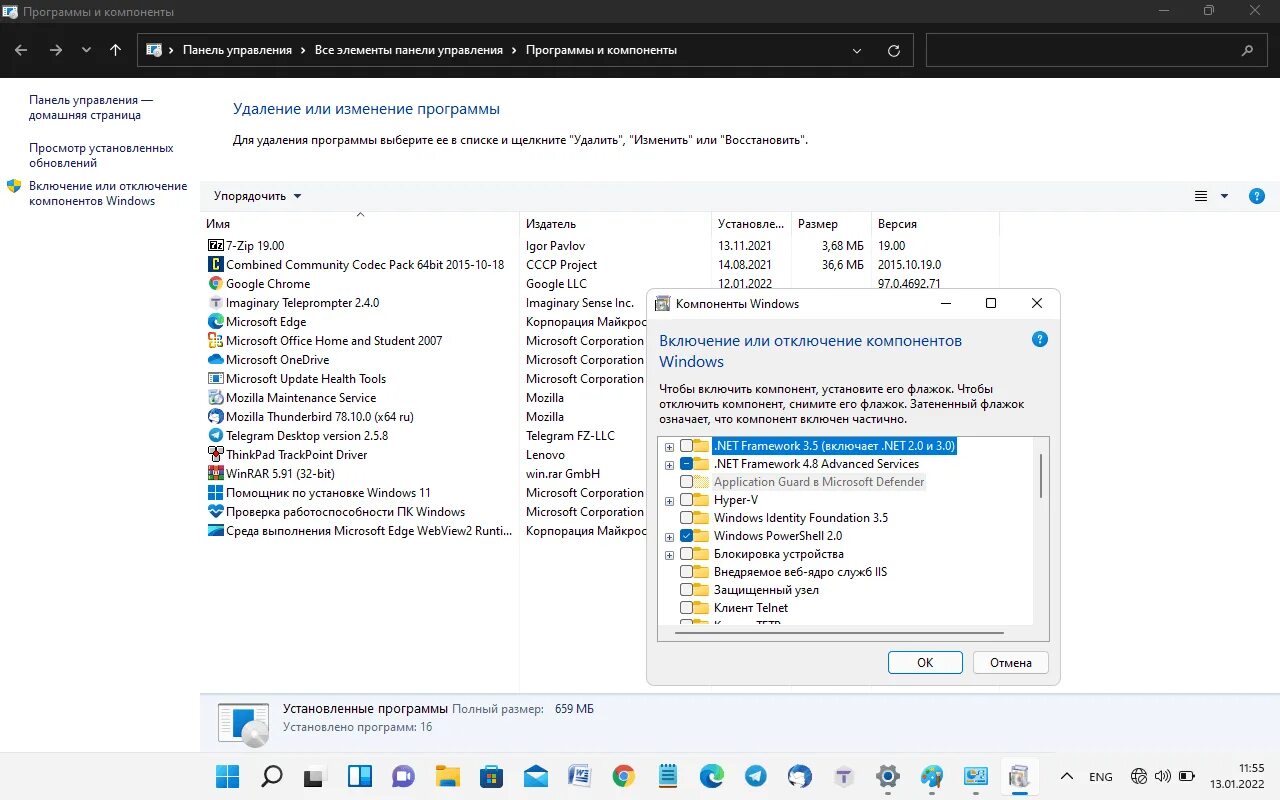The width and height of the screenshot is (1280, 800).
Task: Open Telegram from the taskbar
Action: (x=756, y=776)
